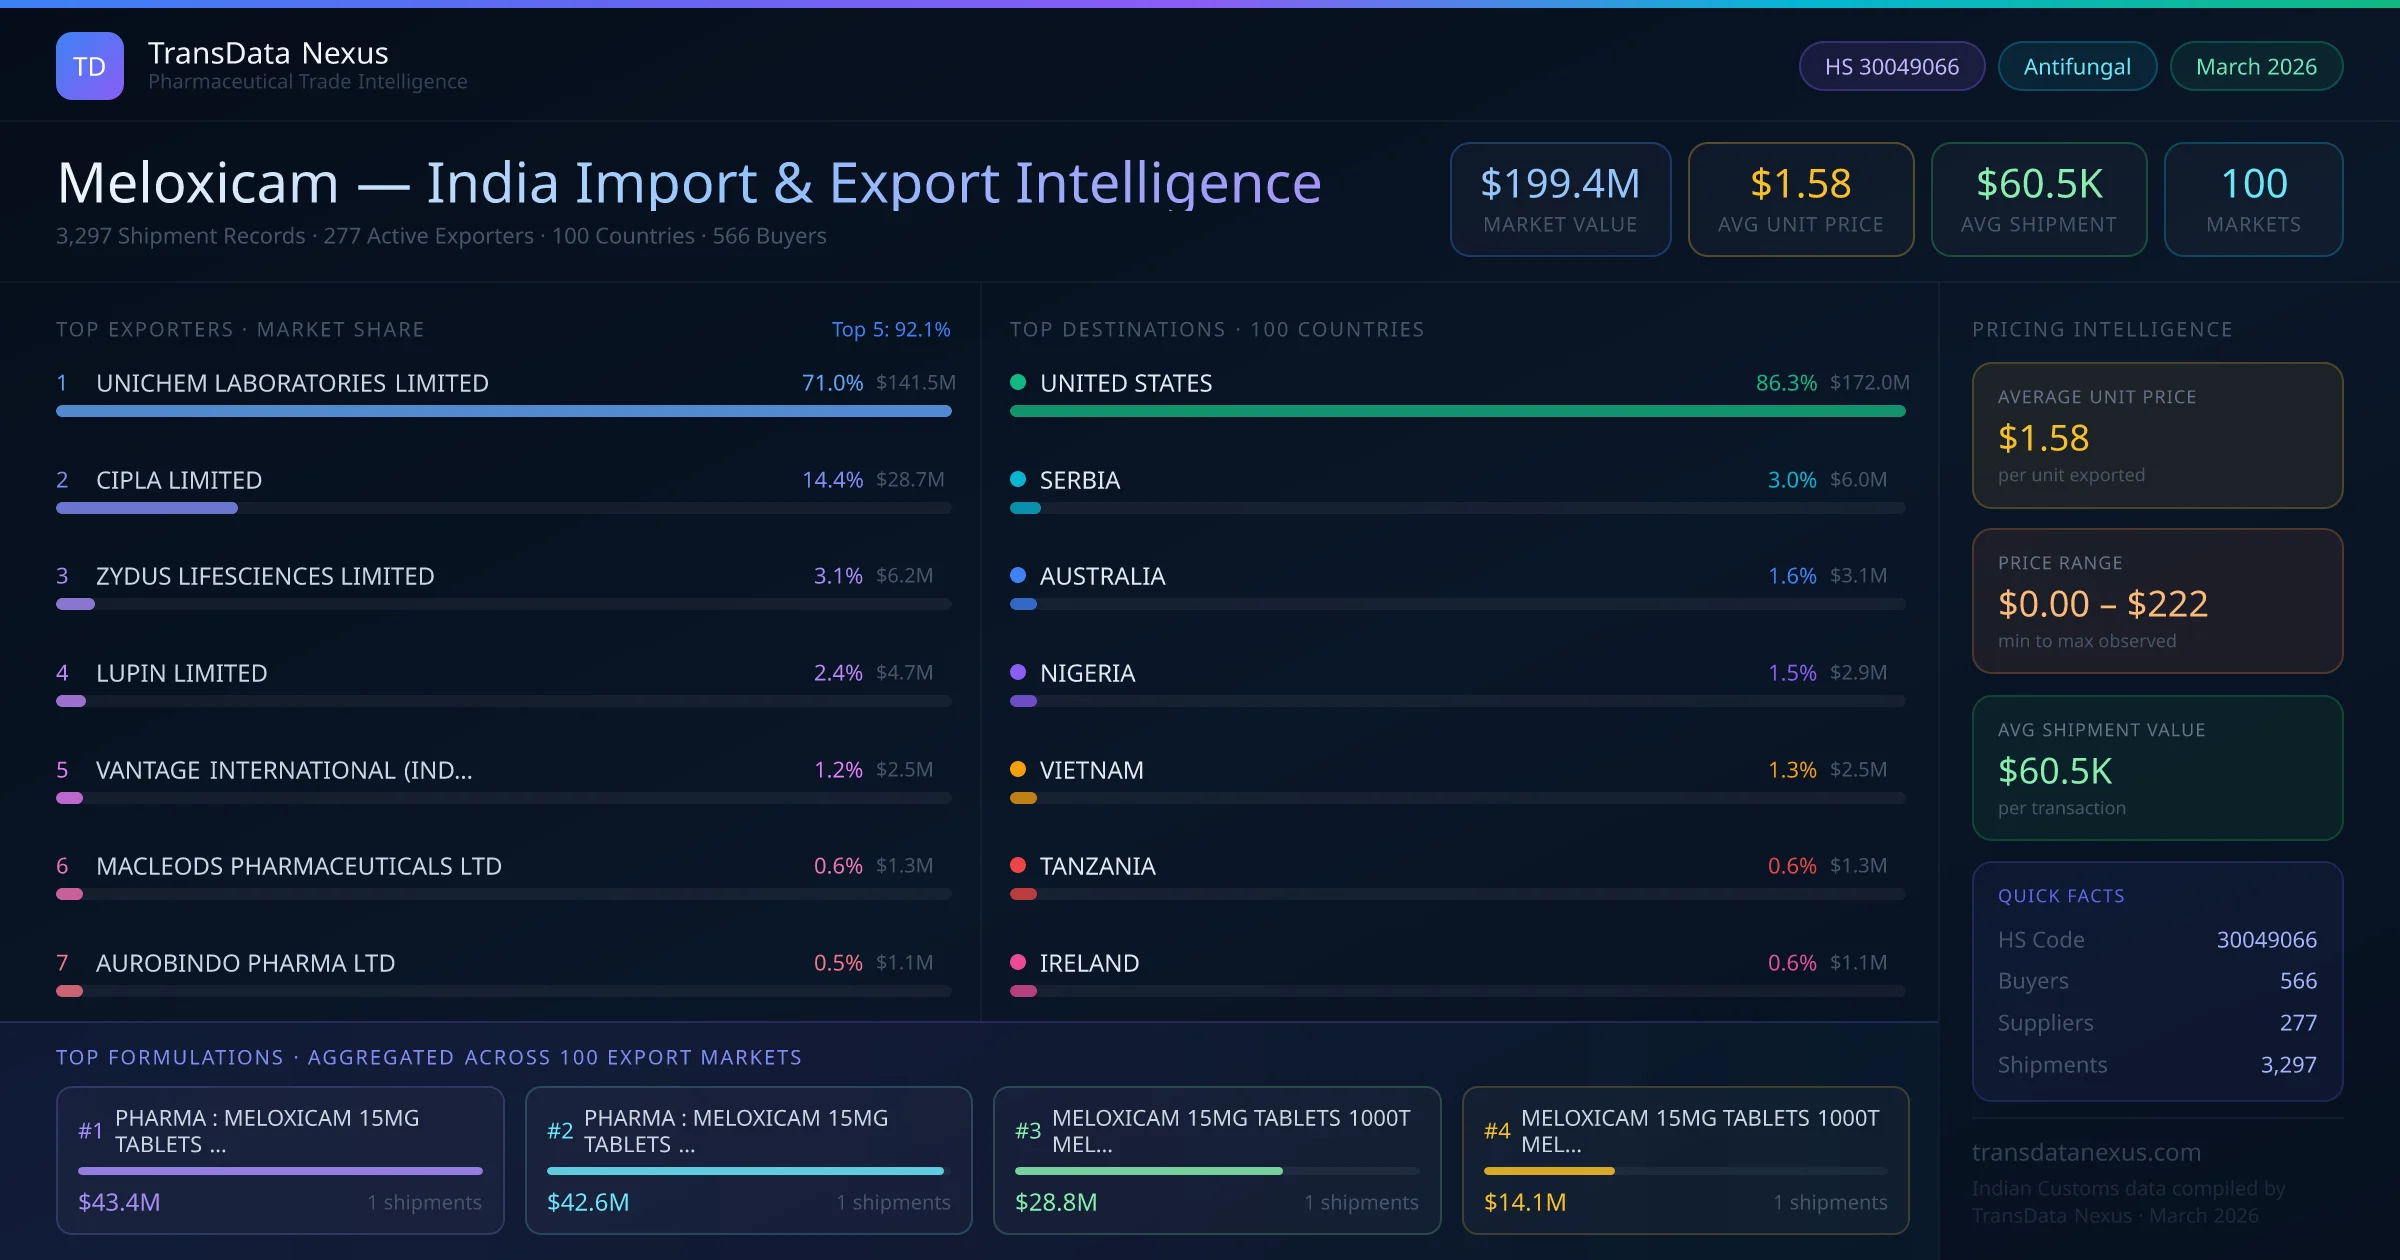Select the HS 30049066 tag
Image resolution: width=2400 pixels, height=1260 pixels.
[1891, 66]
